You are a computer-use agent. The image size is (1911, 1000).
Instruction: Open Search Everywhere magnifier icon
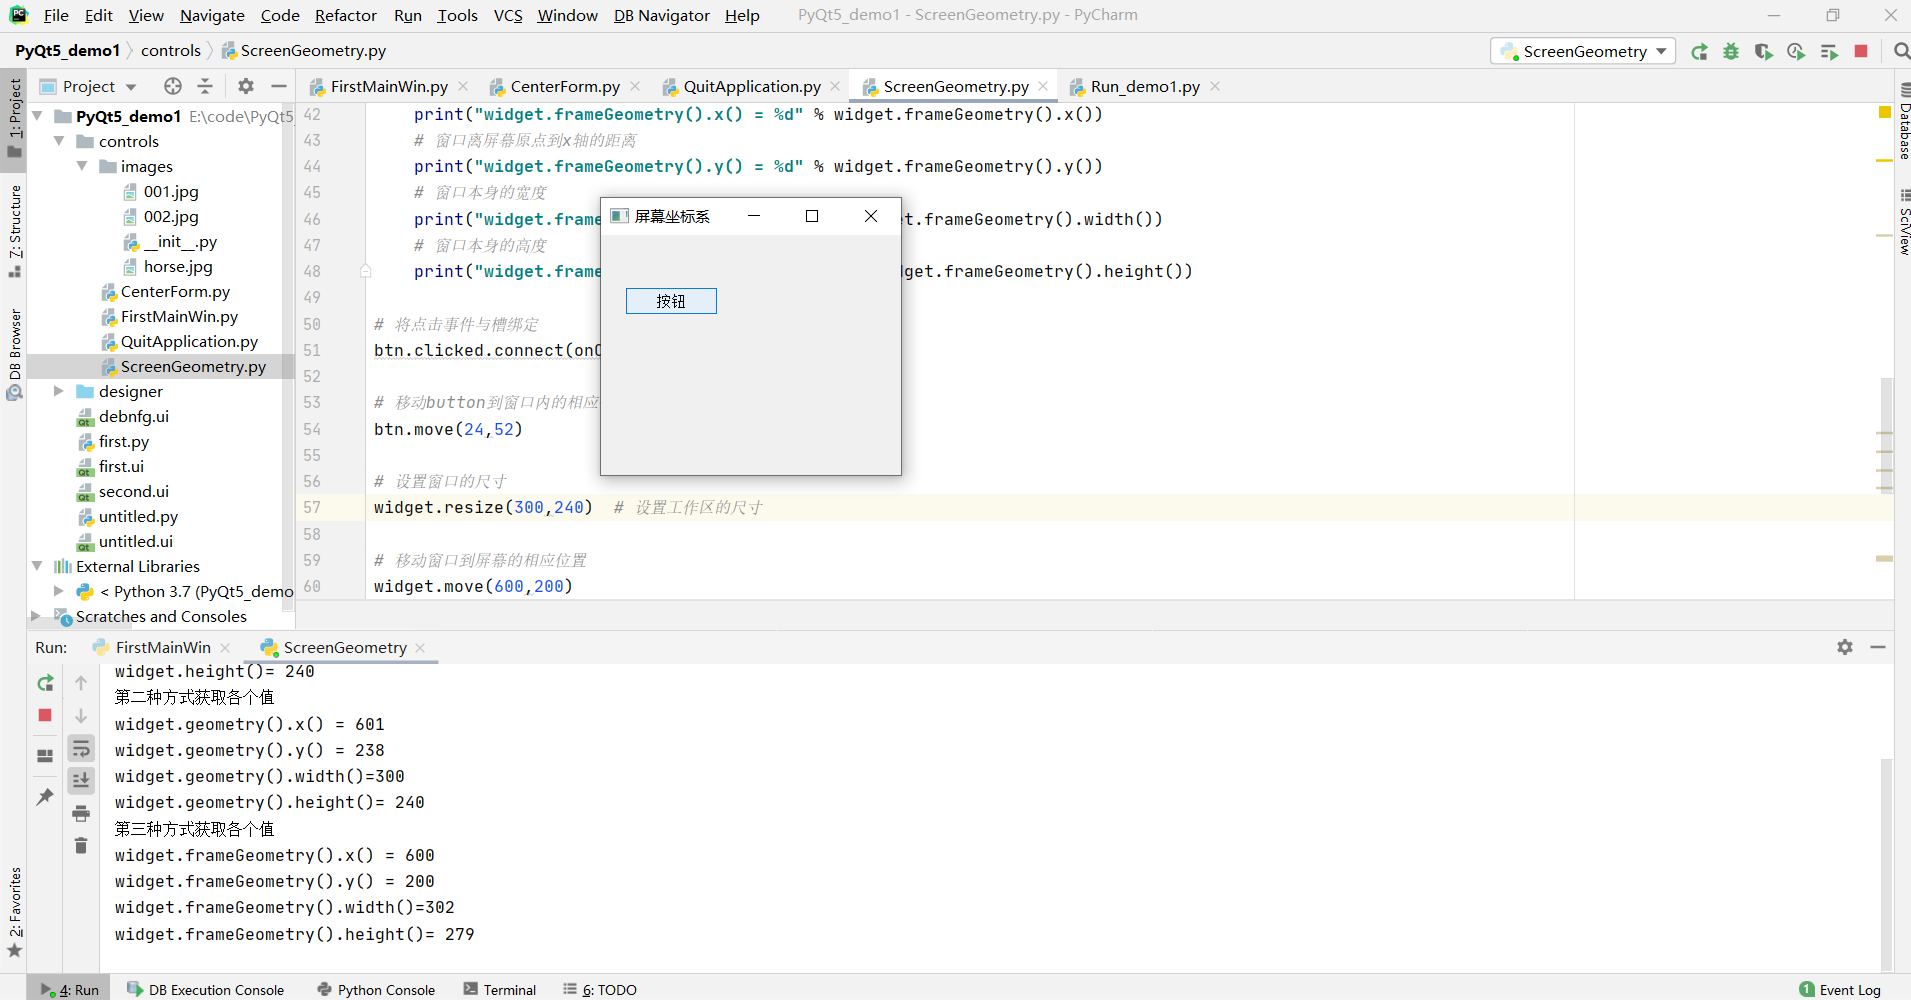click(1902, 52)
